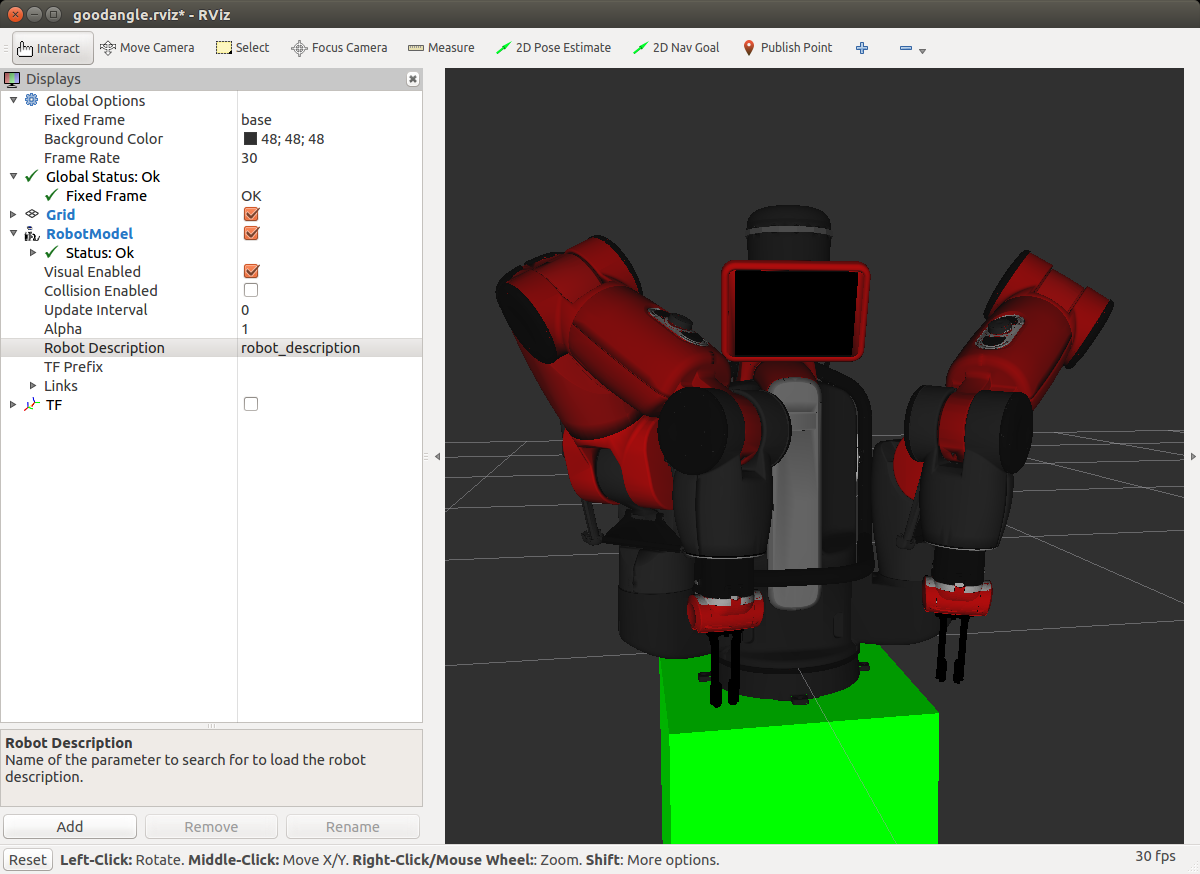Click the Add display button
Viewport: 1200px width, 874px height.
point(70,827)
